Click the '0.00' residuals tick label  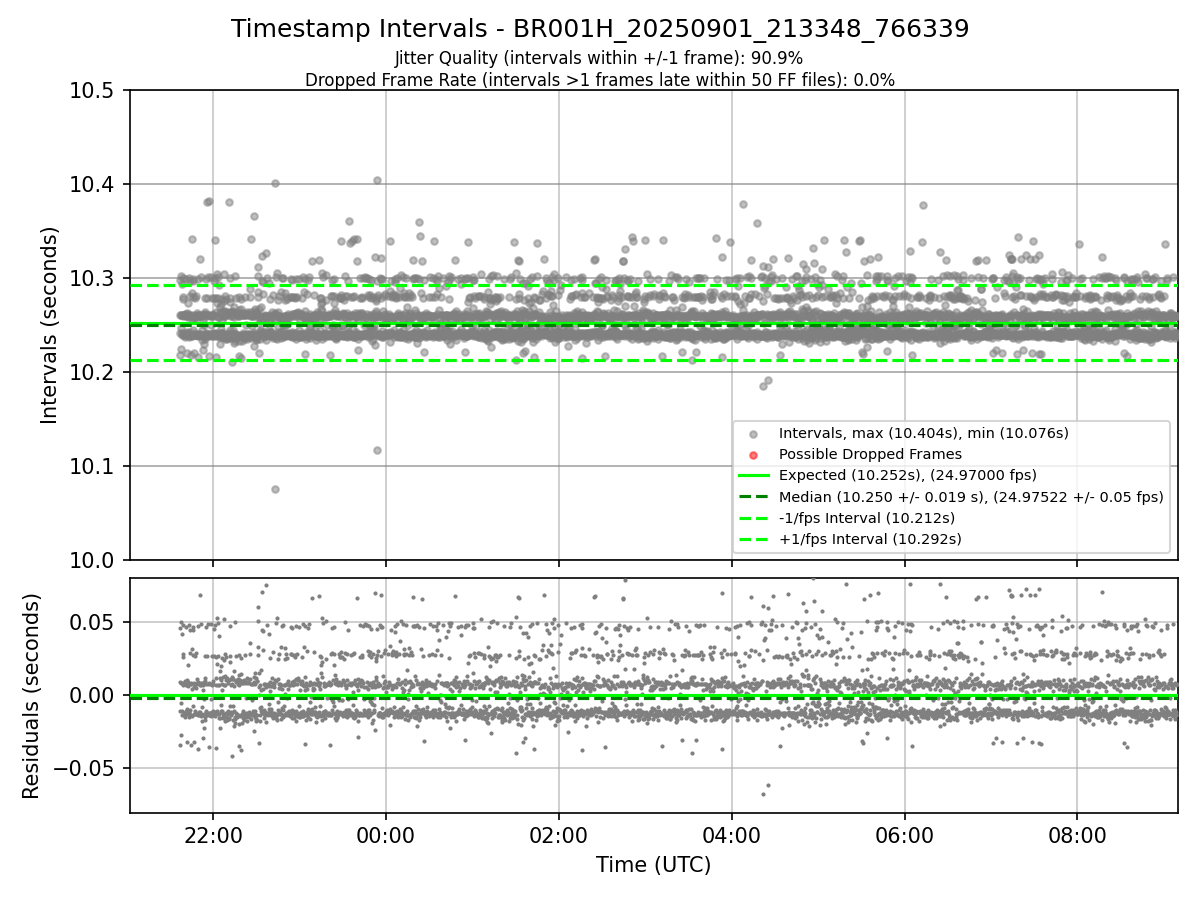pyautogui.click(x=98, y=695)
